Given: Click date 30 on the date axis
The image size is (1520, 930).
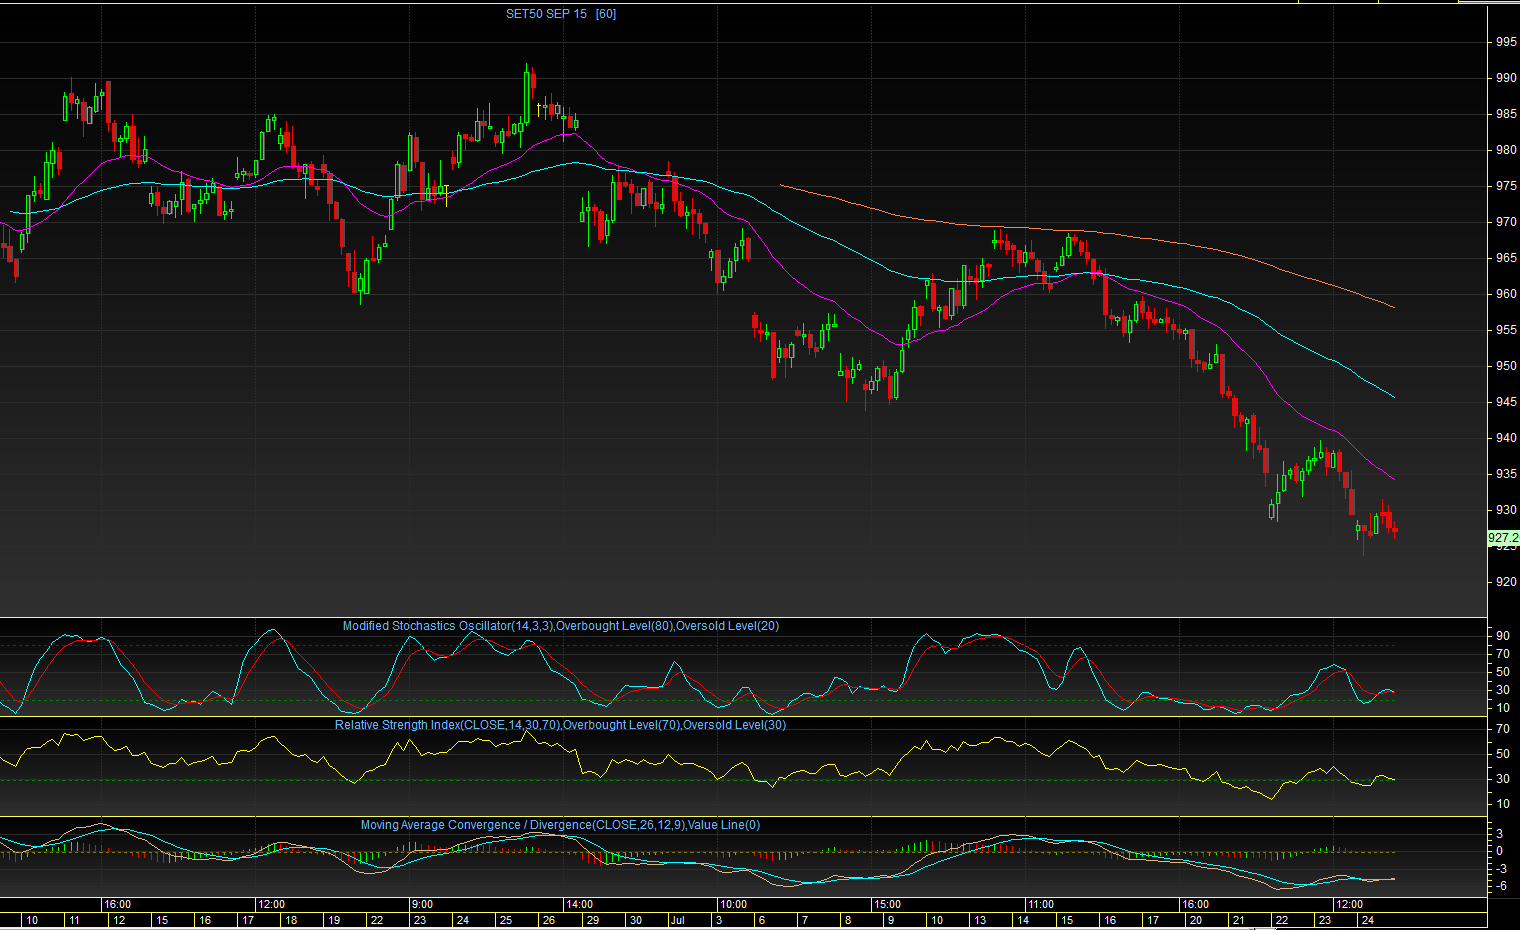Looking at the screenshot, I should click(636, 920).
